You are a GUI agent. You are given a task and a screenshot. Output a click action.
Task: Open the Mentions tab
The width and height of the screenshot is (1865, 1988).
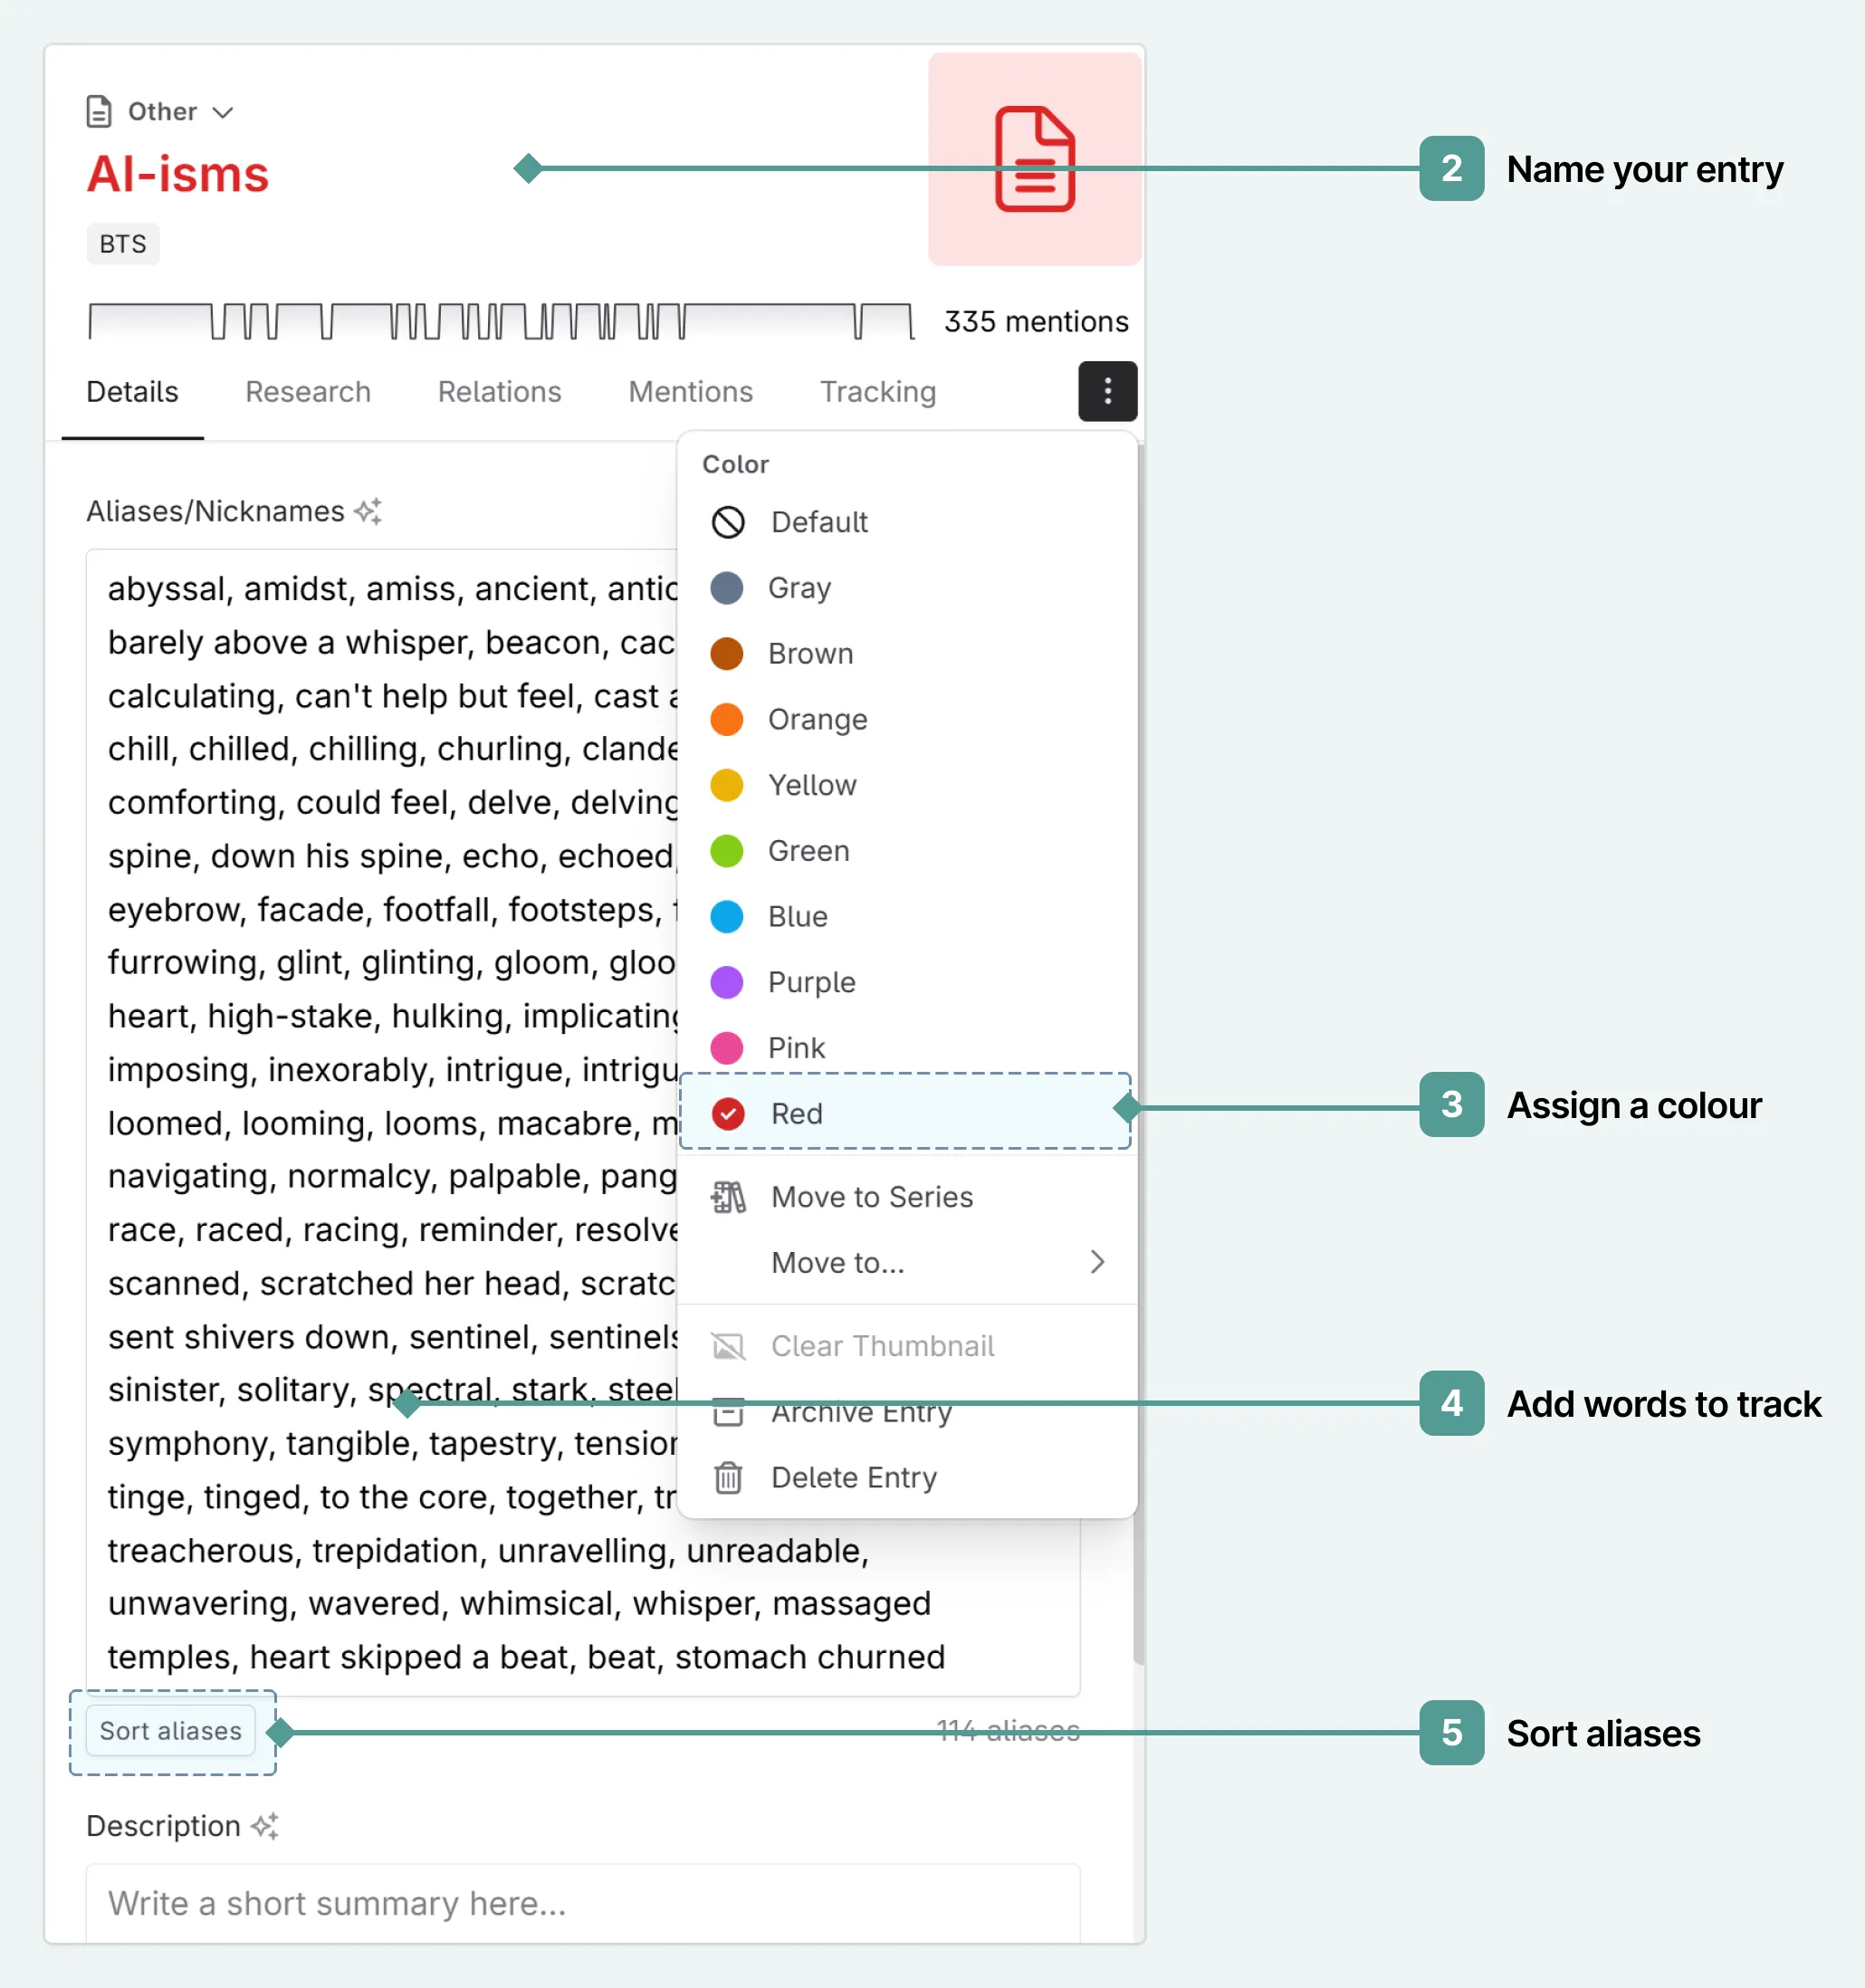(x=690, y=392)
